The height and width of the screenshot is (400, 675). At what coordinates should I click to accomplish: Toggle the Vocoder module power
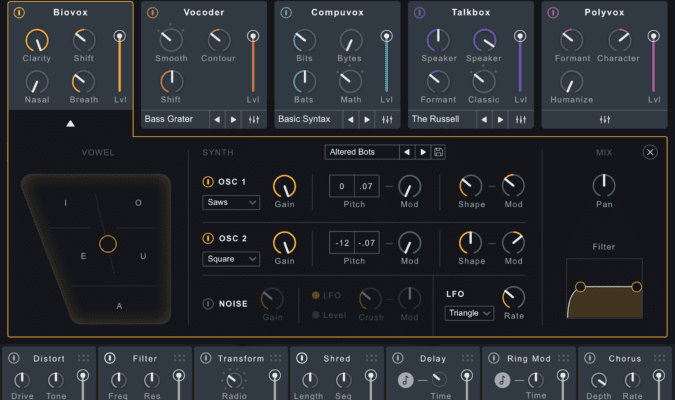152,13
